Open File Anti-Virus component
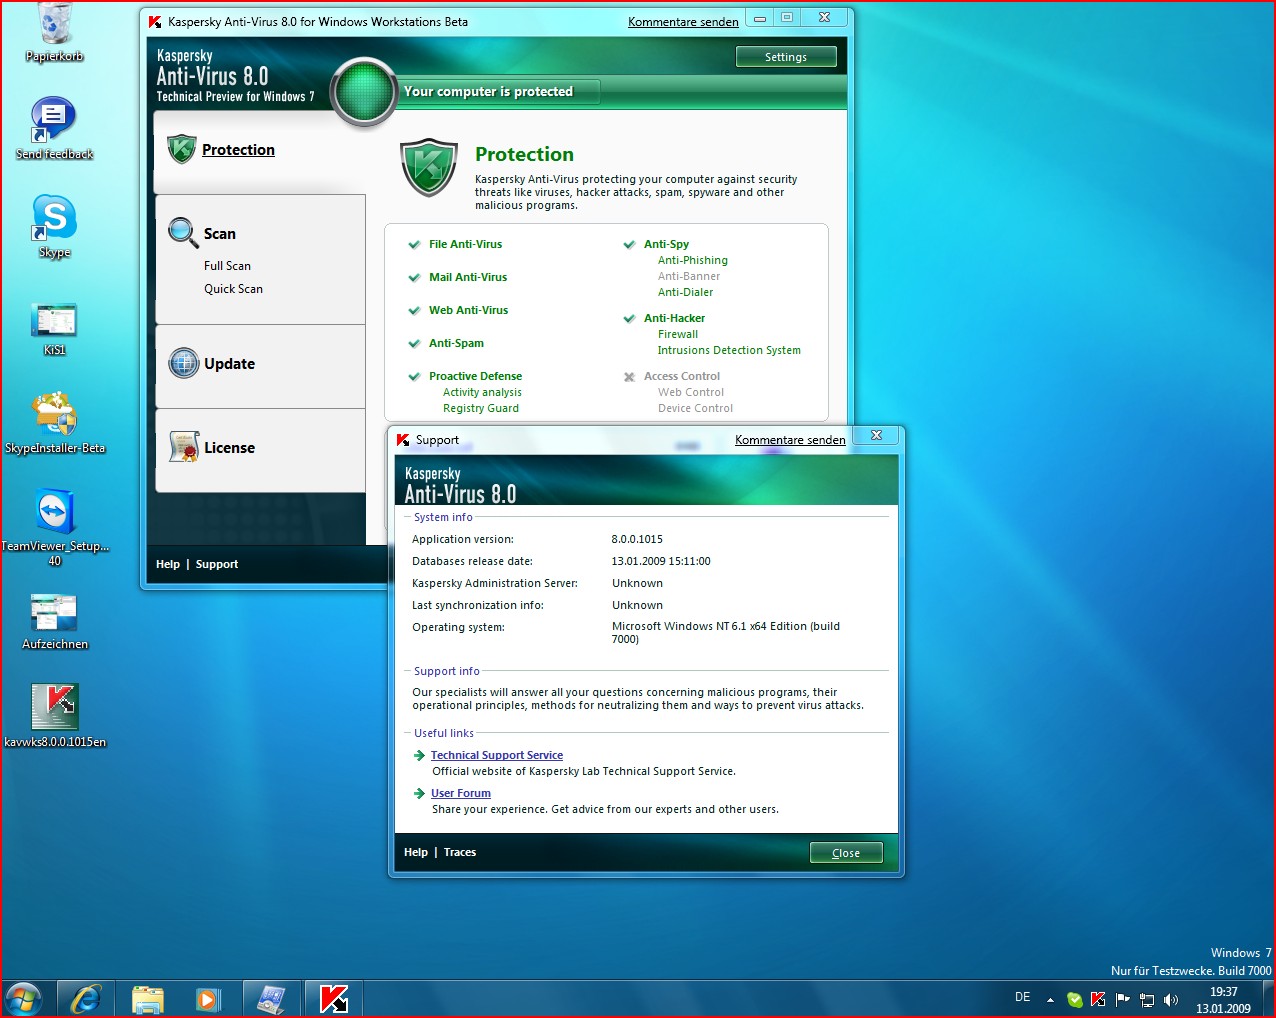 (465, 244)
